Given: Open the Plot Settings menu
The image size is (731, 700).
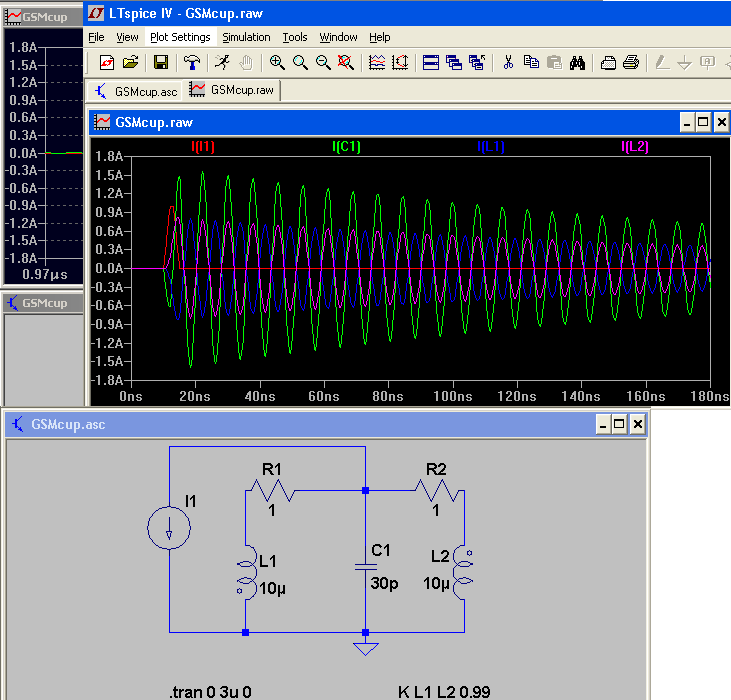Looking at the screenshot, I should pos(180,37).
